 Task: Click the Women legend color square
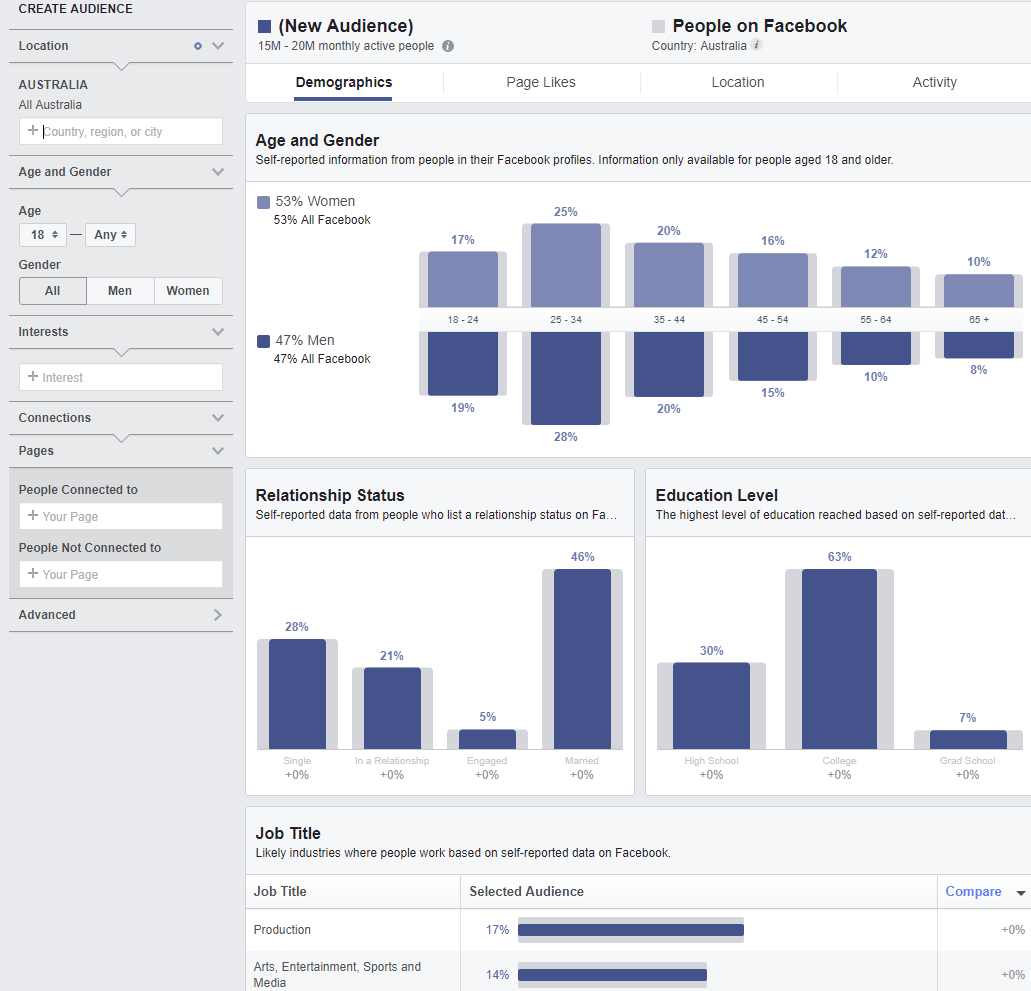(x=263, y=202)
